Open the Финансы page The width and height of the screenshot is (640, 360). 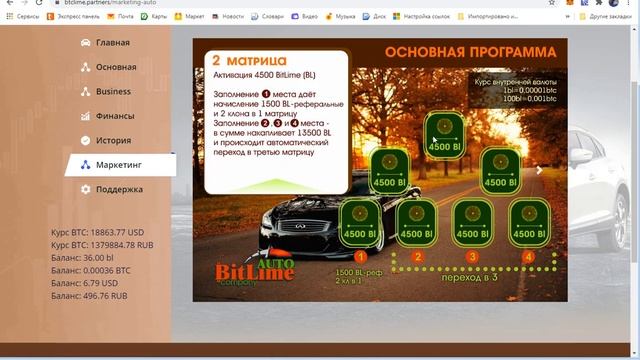click(115, 116)
